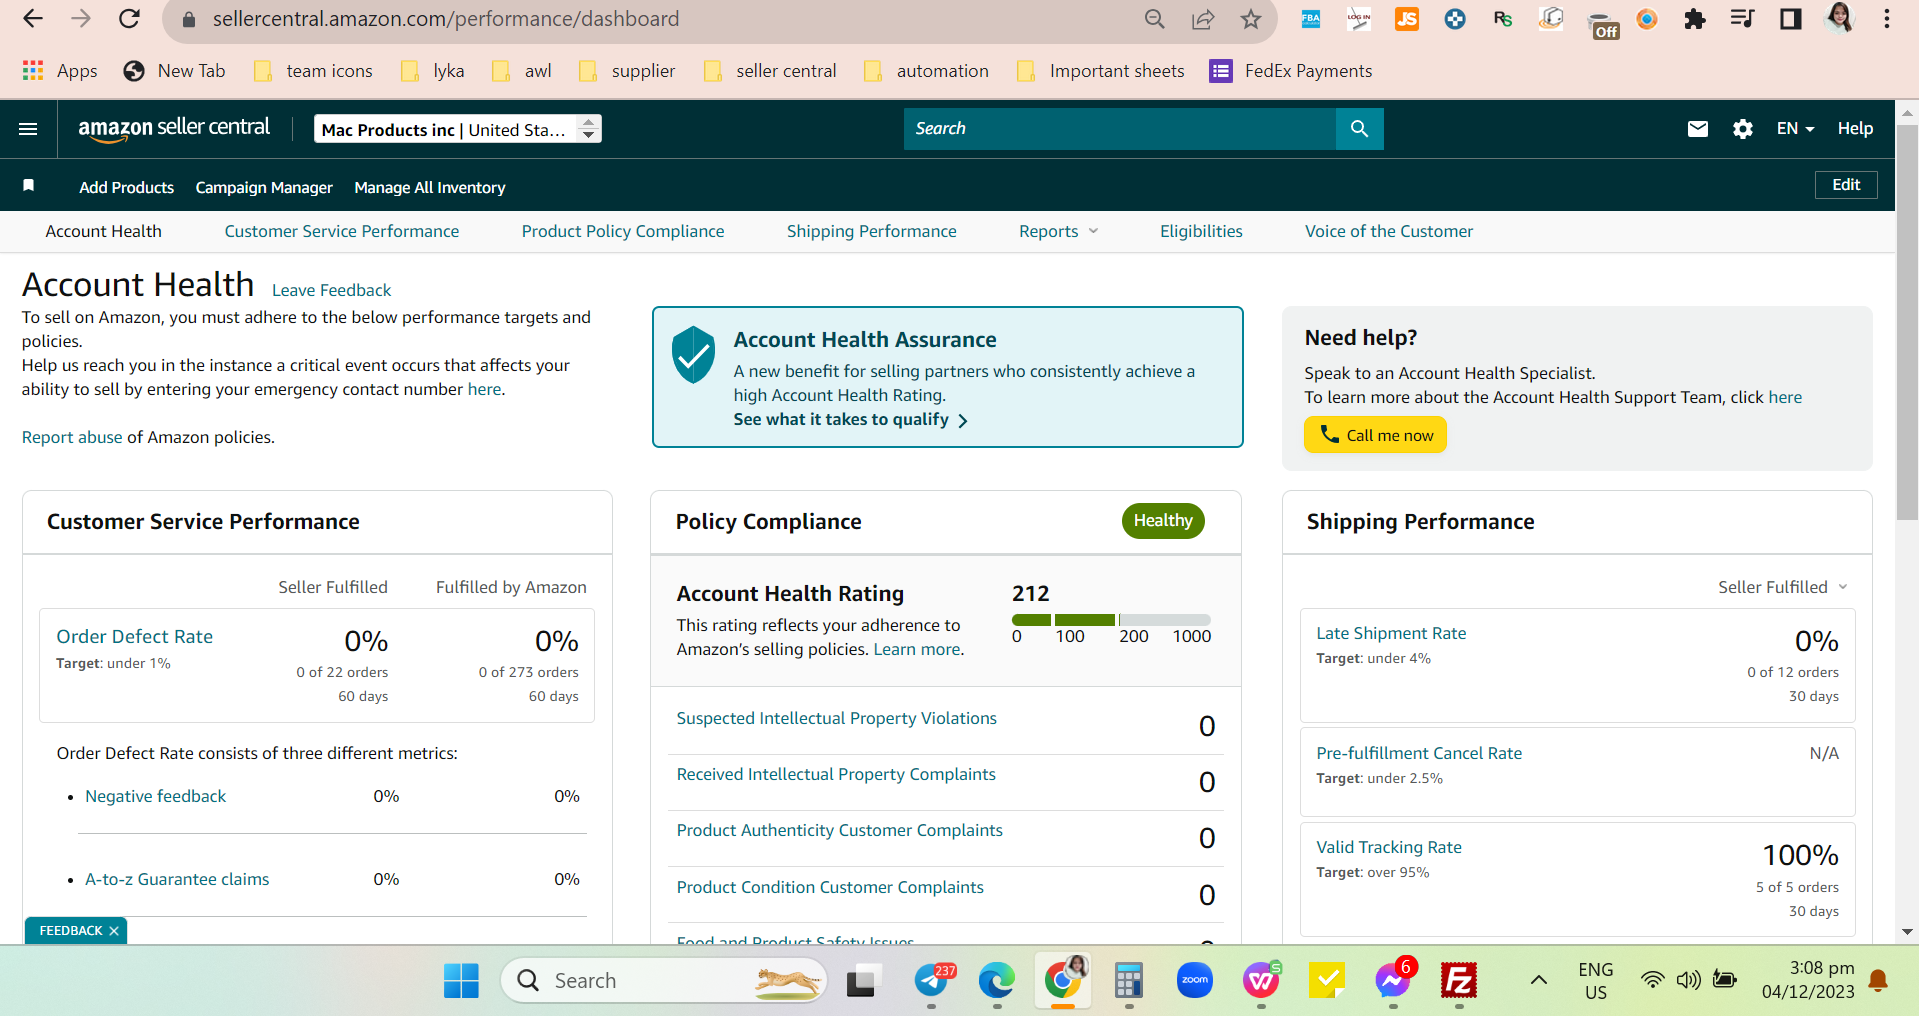Image resolution: width=1919 pixels, height=1016 pixels.
Task: Click the browser back arrow
Action: click(x=33, y=19)
